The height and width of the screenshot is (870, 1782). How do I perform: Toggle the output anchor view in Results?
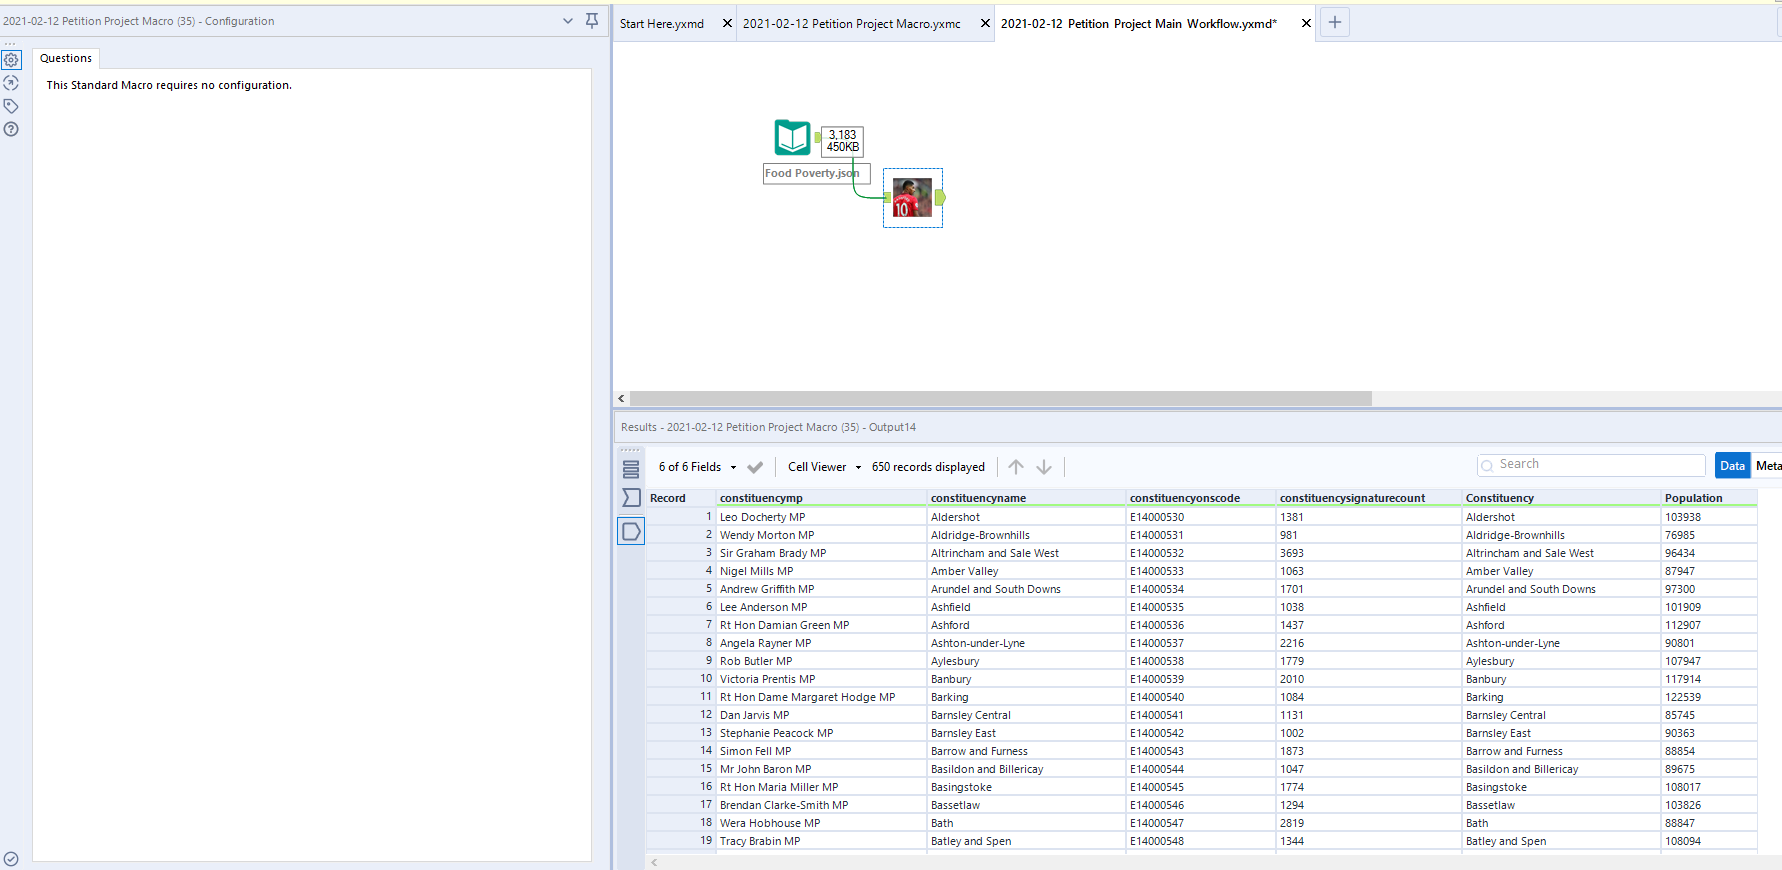631,531
